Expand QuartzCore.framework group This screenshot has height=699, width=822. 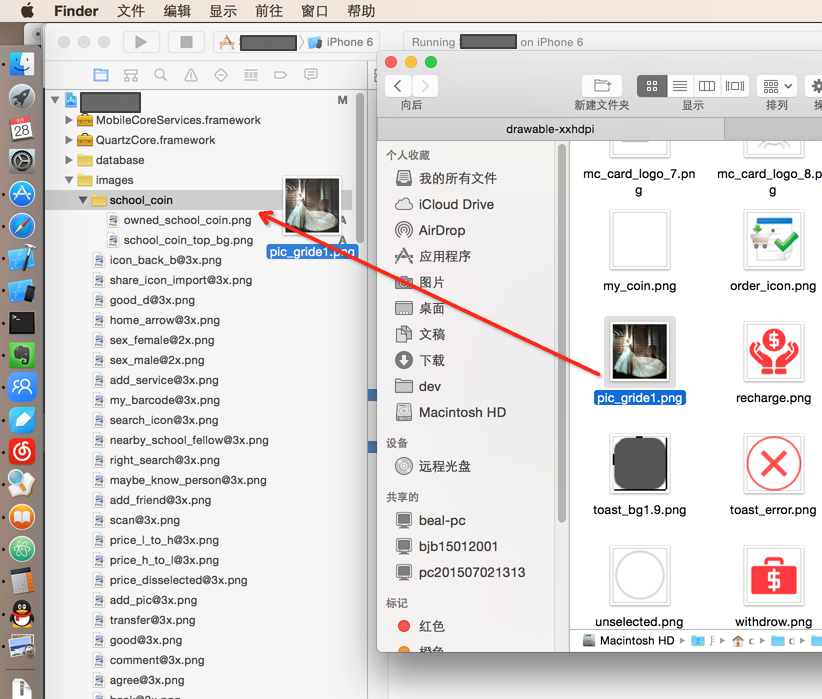[68, 140]
